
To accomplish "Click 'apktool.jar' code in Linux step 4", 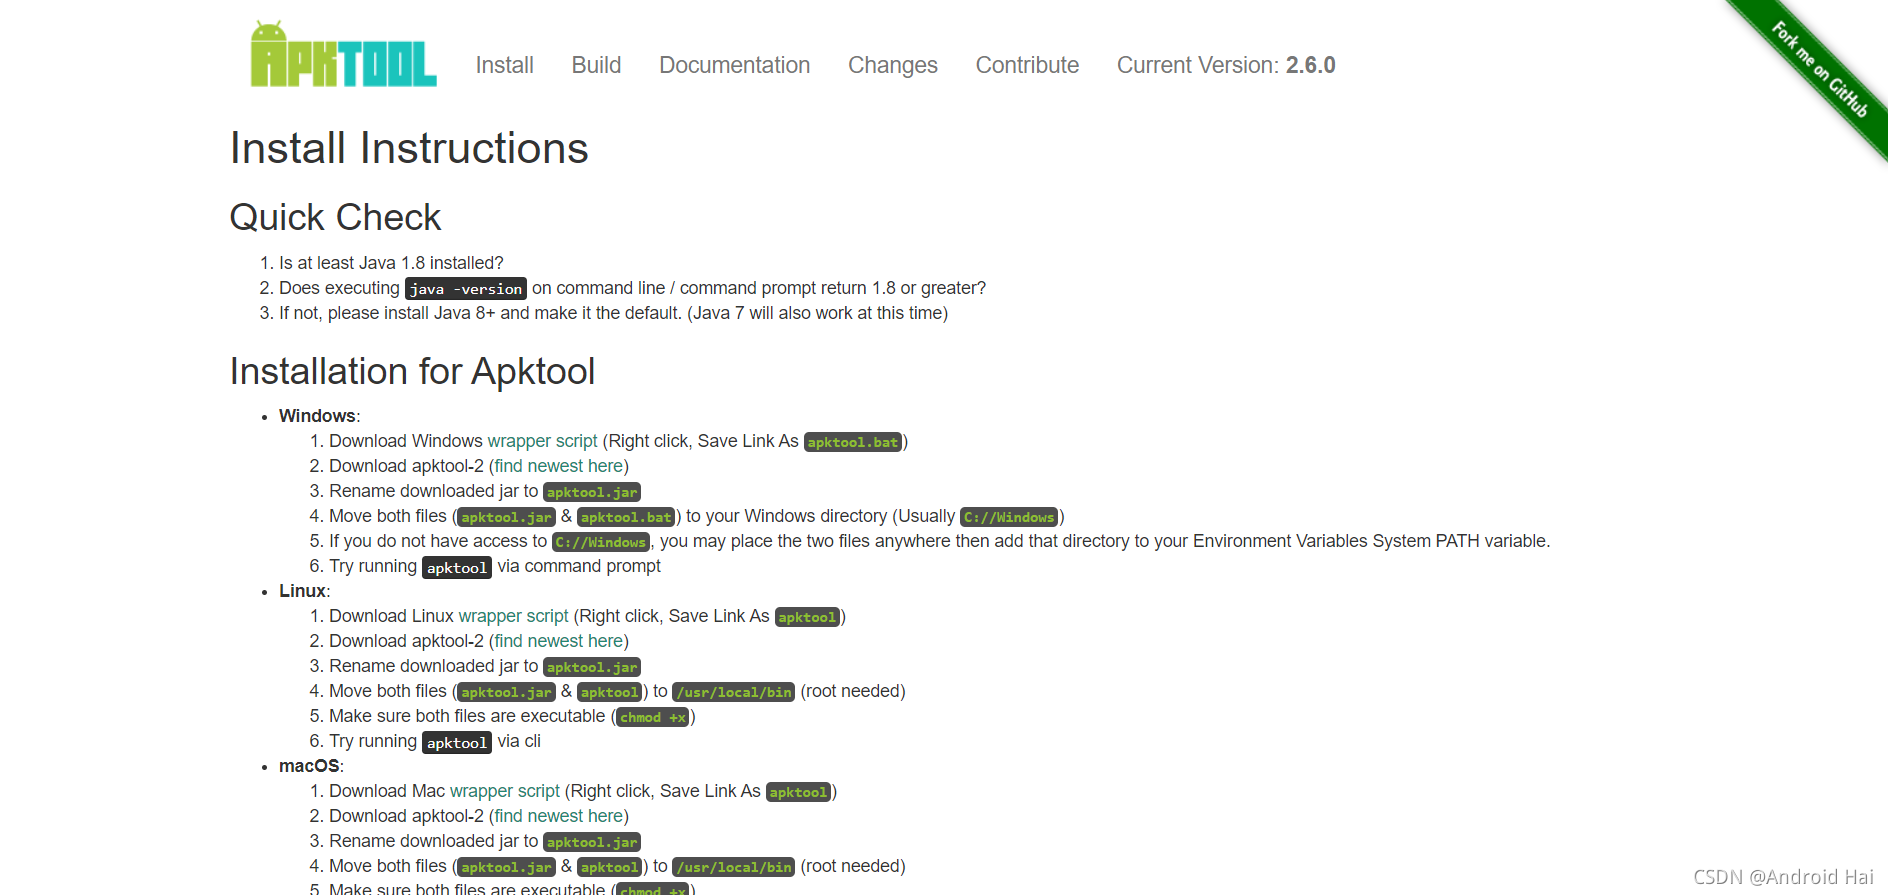I will coord(506,692).
